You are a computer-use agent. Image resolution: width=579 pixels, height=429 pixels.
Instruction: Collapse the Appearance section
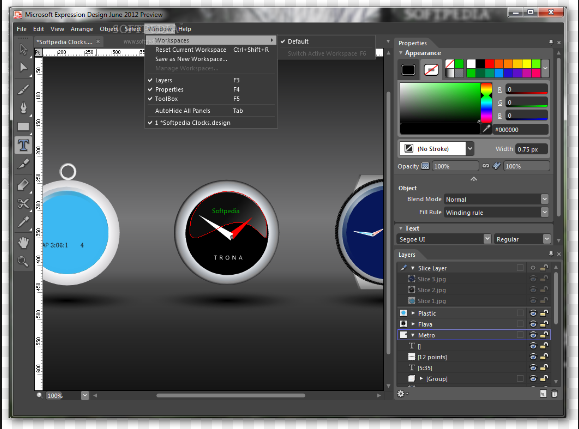click(401, 53)
